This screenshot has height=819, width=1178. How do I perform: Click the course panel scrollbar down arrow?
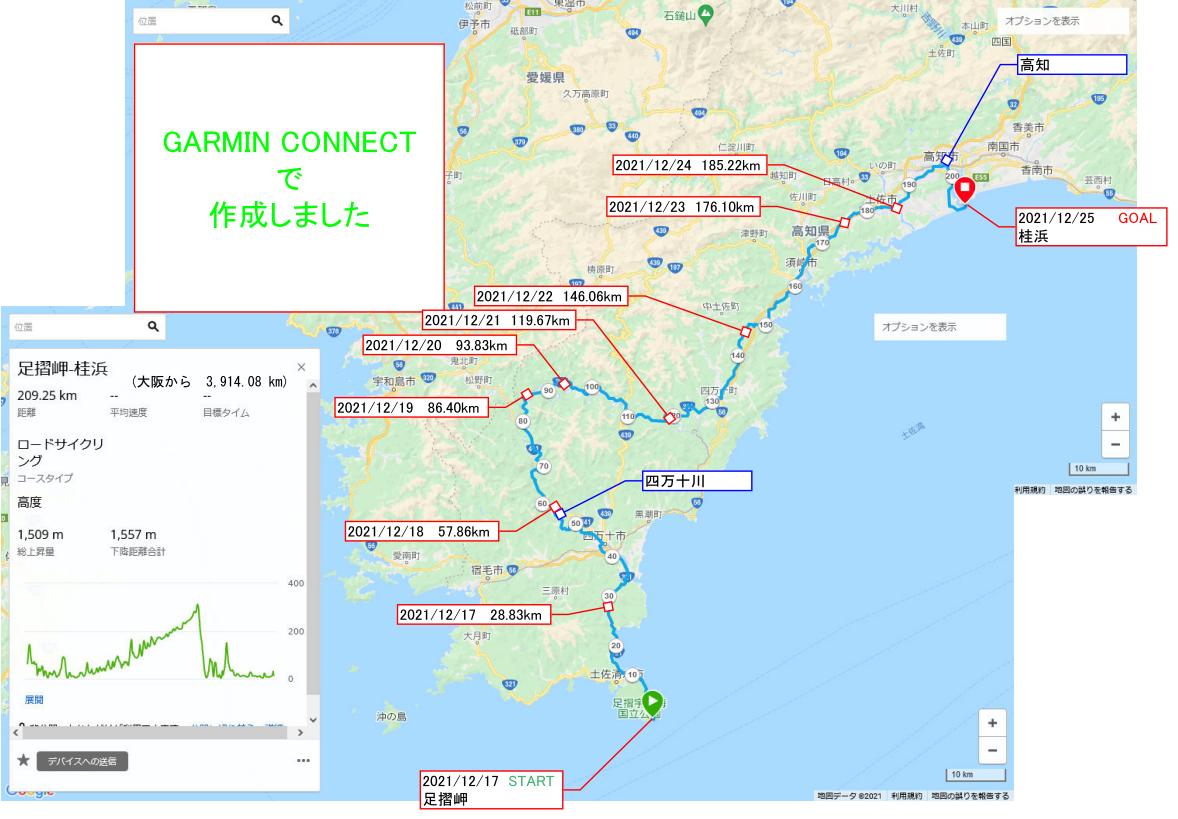pyautogui.click(x=313, y=719)
